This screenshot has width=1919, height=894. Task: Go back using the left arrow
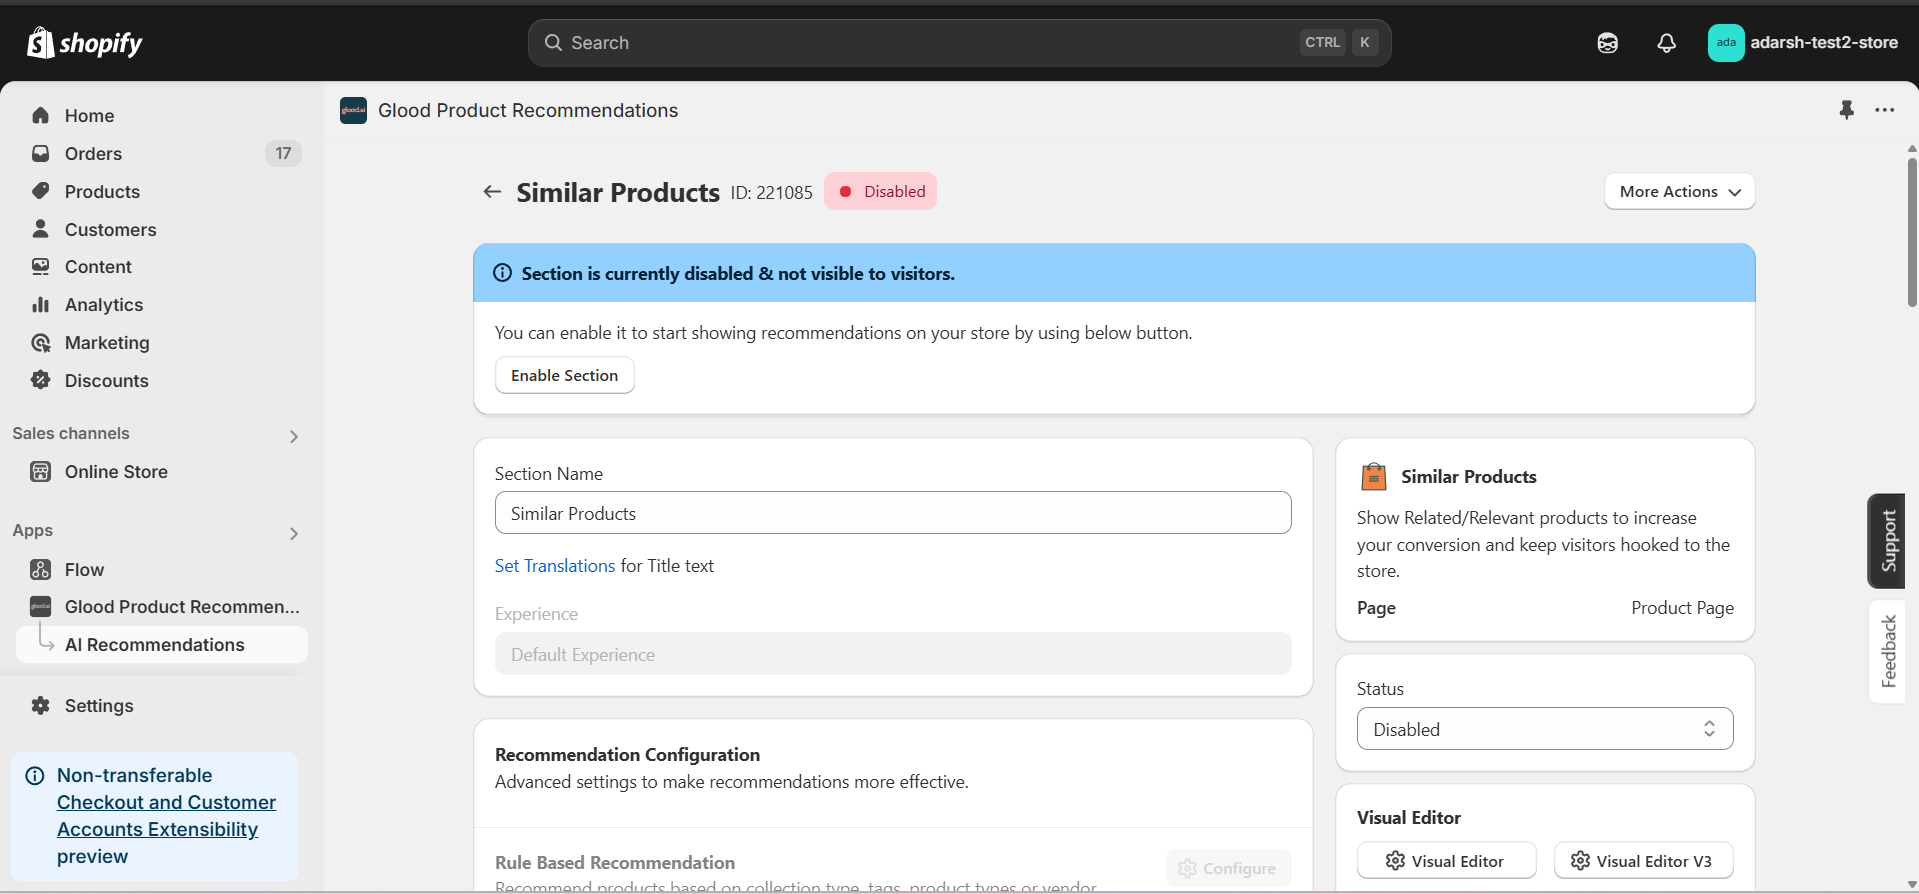(492, 192)
